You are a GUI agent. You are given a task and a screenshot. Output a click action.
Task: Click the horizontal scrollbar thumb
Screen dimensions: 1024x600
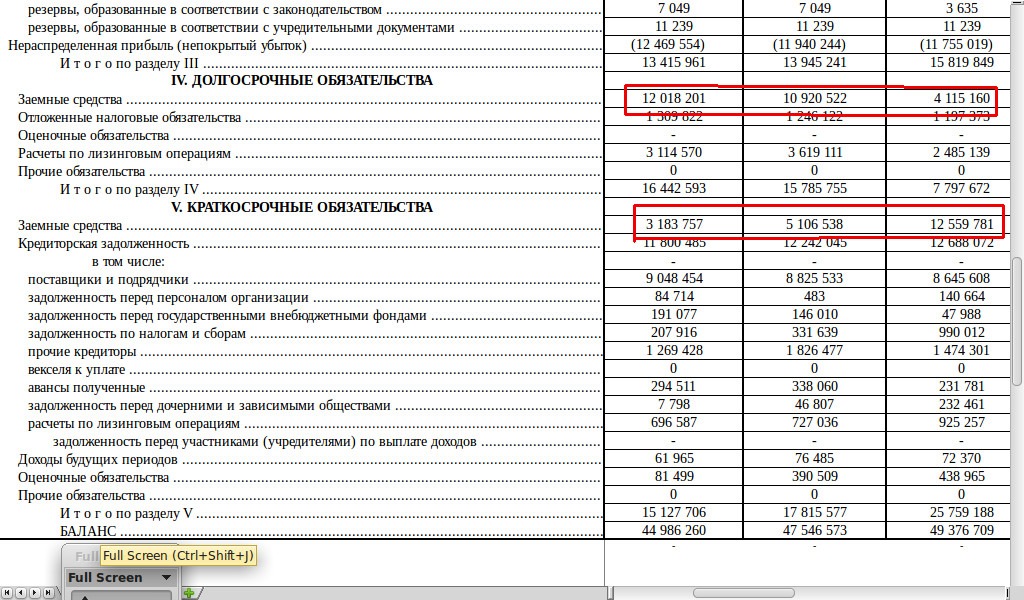point(742,593)
